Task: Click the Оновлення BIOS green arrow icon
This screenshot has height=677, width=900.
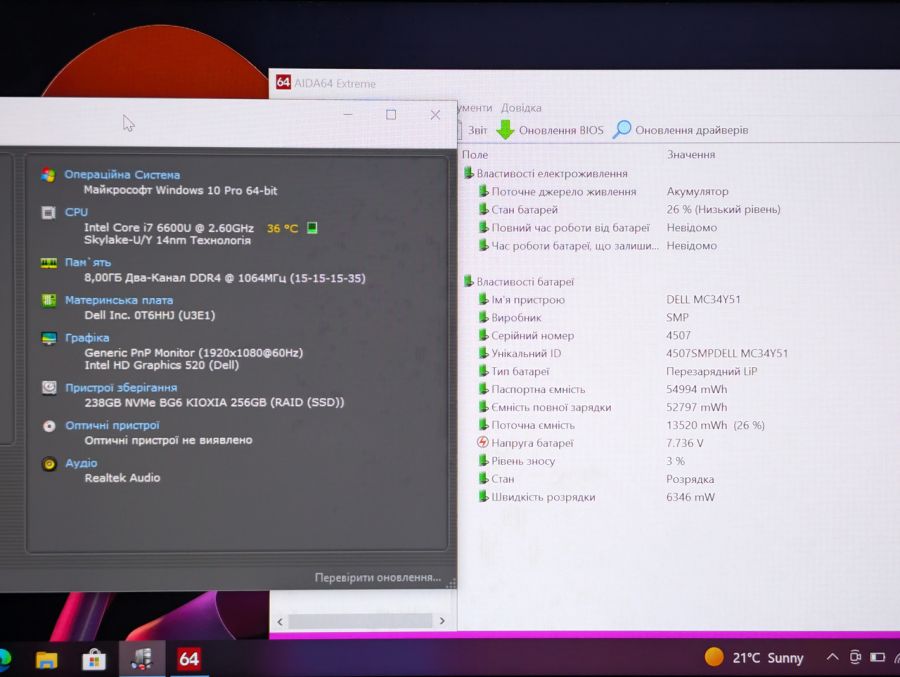Action: 505,130
